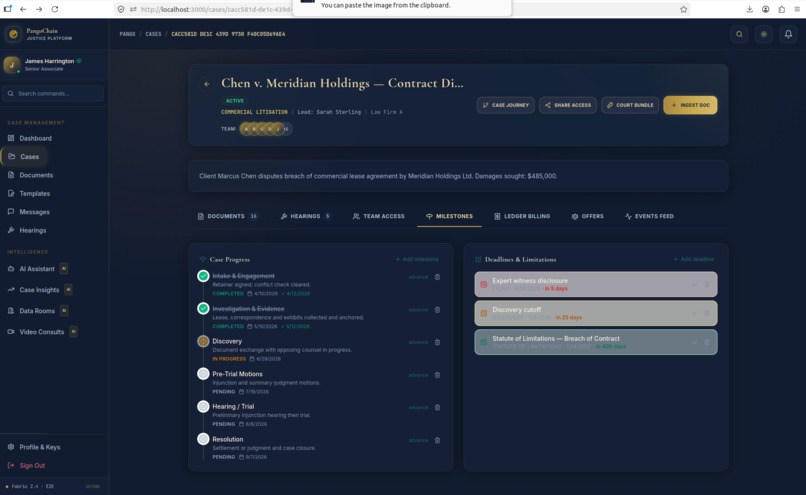
Task: Advance the Hearing / Trial milestone
Action: pos(418,408)
